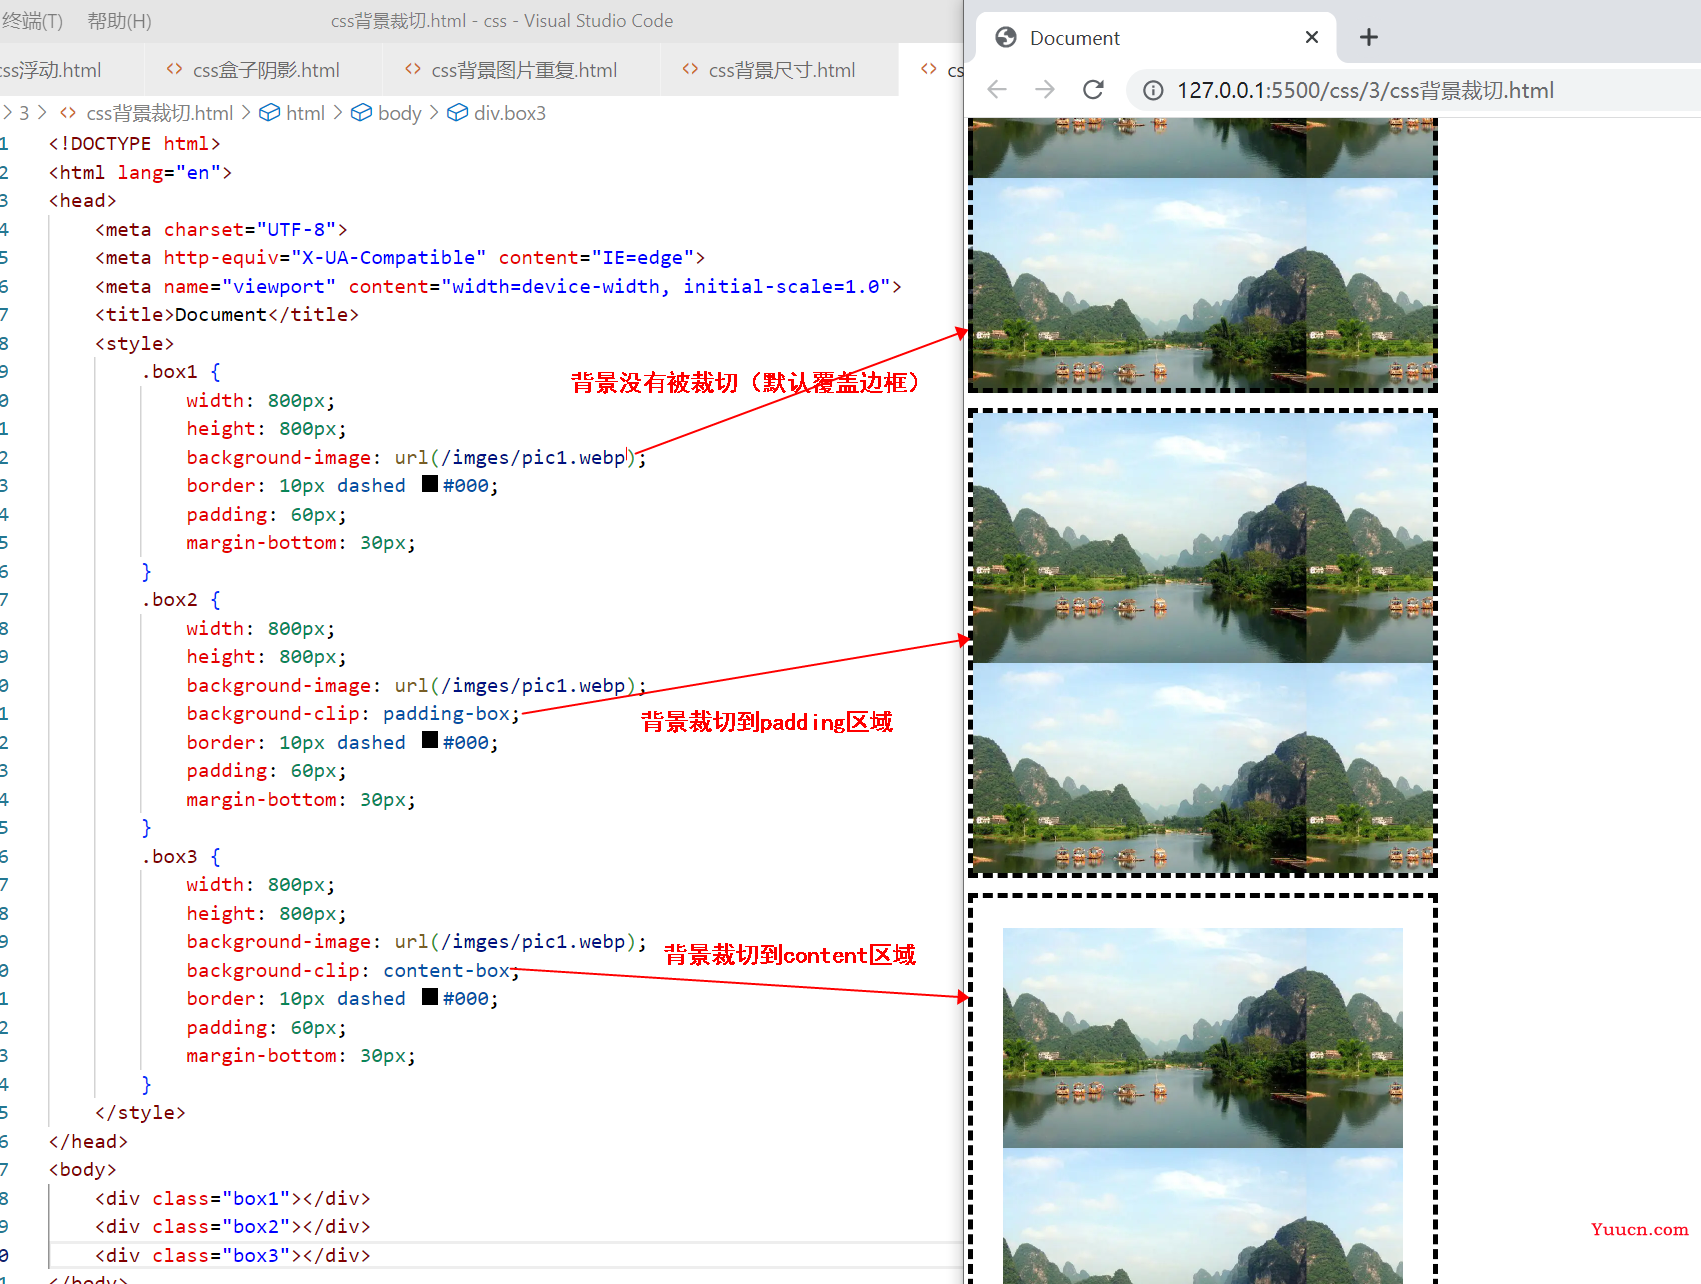The image size is (1701, 1284).
Task: Click the content-box clipped image in browser
Action: [1203, 1105]
